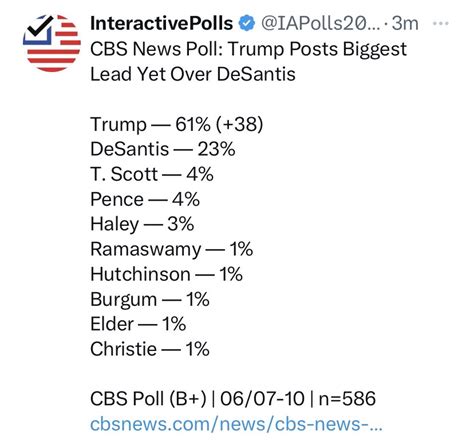The height and width of the screenshot is (443, 474).
Task: Click the InteractivePolls account name
Action: [x=162, y=23]
